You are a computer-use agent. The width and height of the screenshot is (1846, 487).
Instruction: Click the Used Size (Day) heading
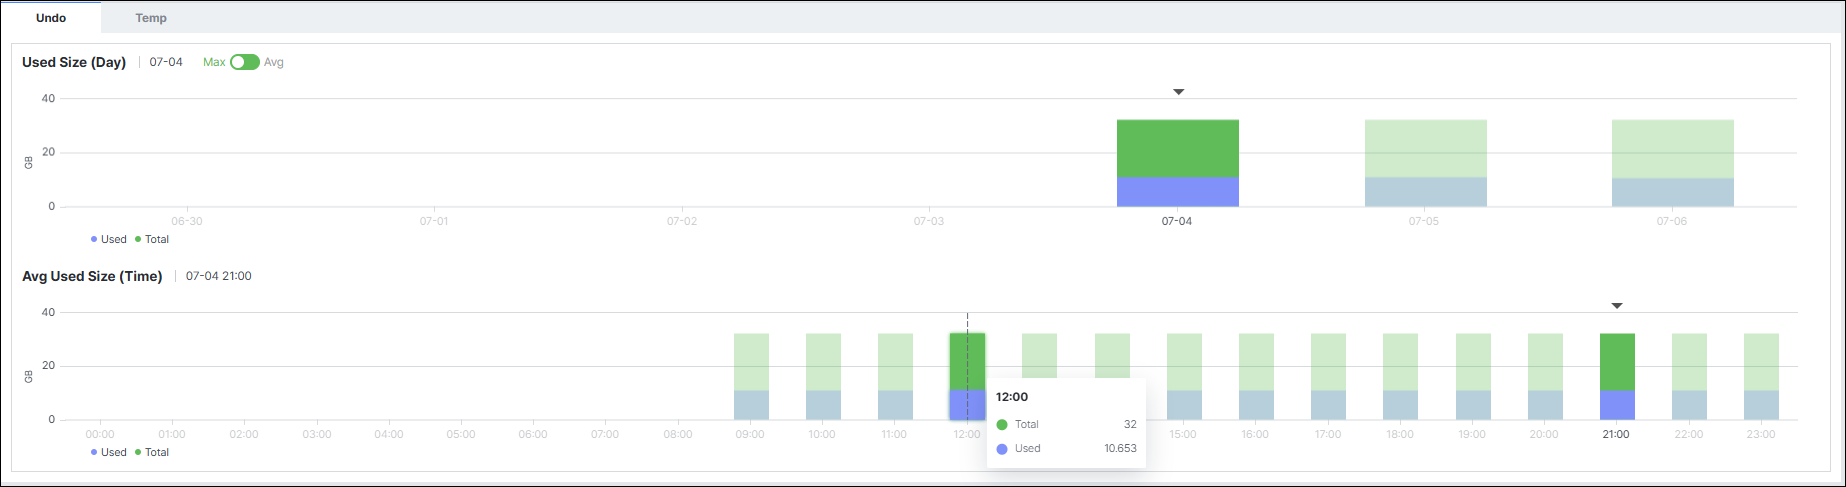[x=74, y=62]
